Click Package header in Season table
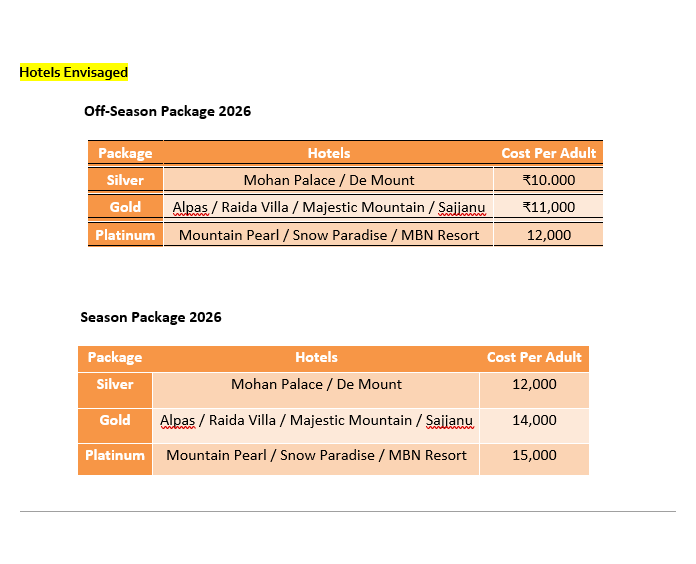The width and height of the screenshot is (696, 564). click(115, 357)
